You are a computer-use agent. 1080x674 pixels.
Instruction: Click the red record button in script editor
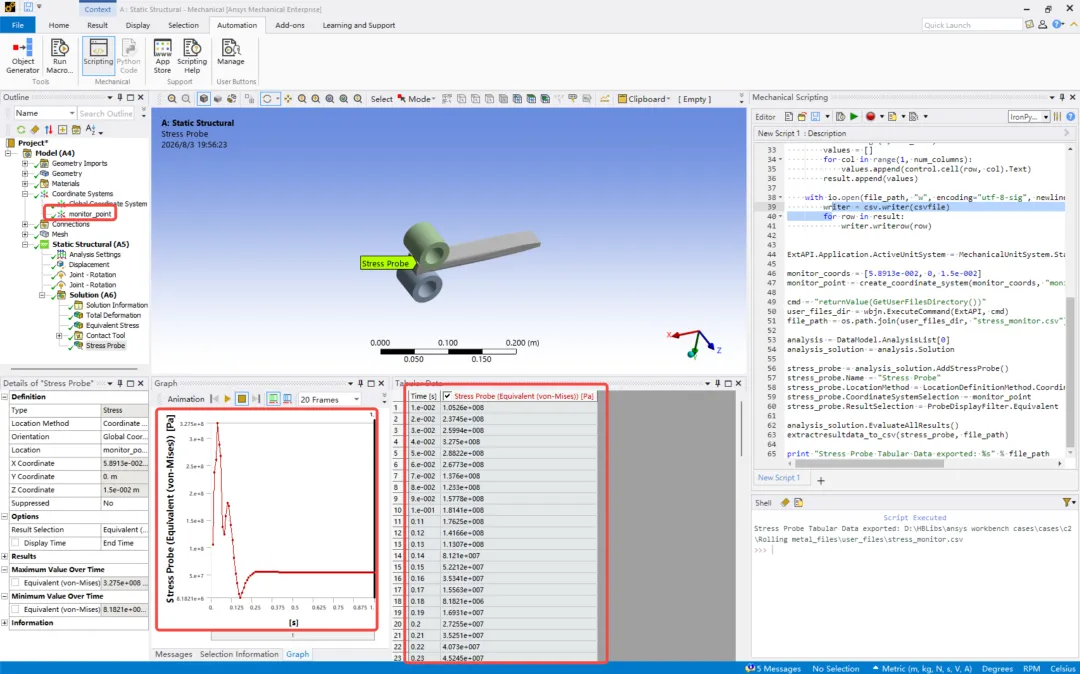coord(871,117)
